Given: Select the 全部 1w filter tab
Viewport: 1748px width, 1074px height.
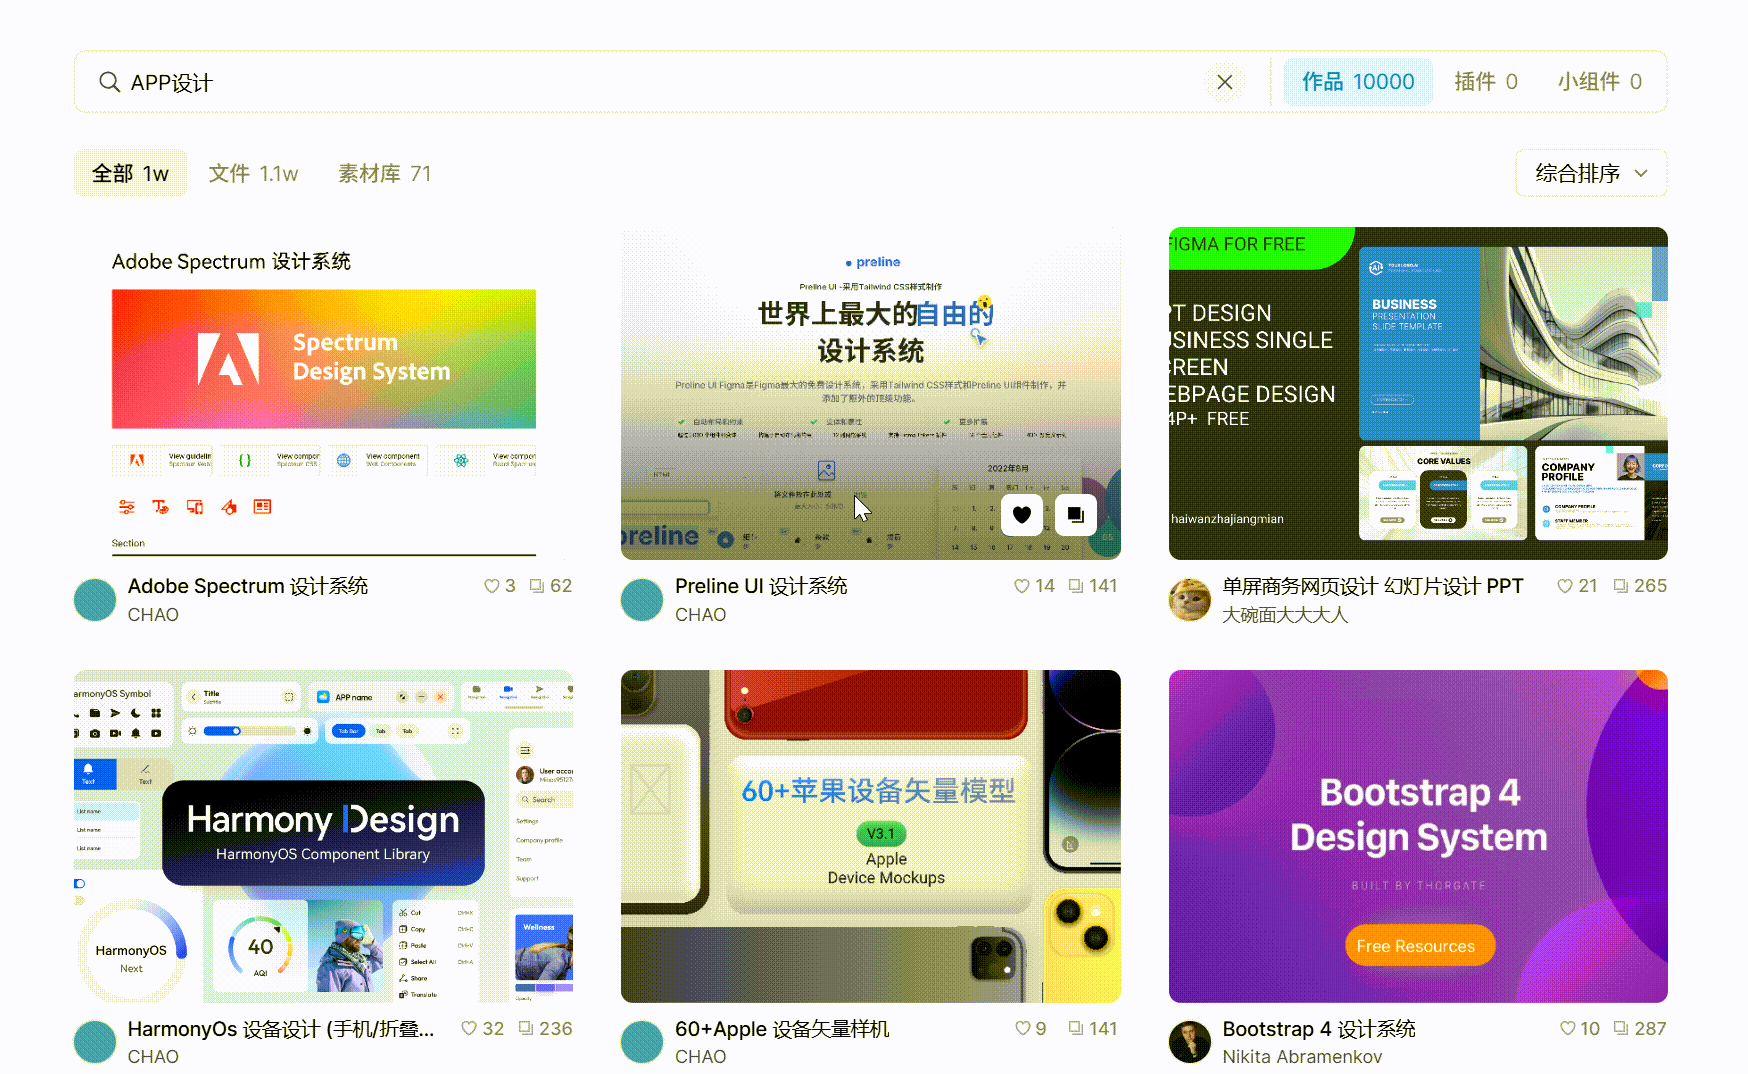Looking at the screenshot, I should tap(130, 174).
